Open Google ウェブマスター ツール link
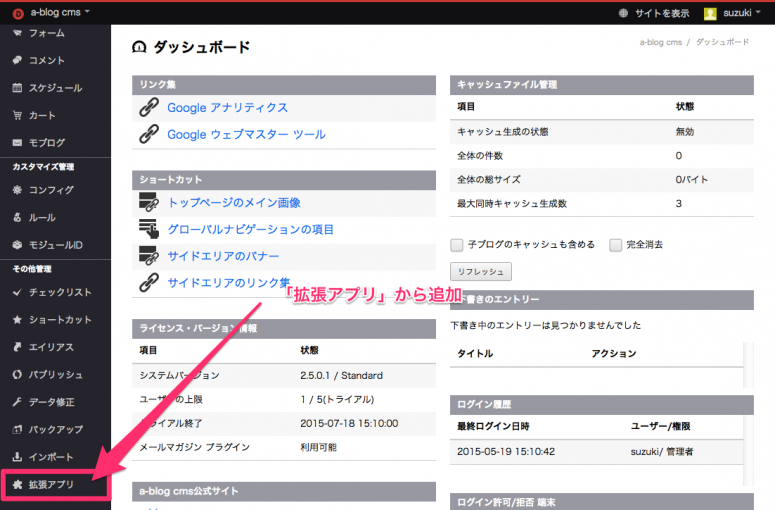This screenshot has height=510, width=775. point(246,134)
